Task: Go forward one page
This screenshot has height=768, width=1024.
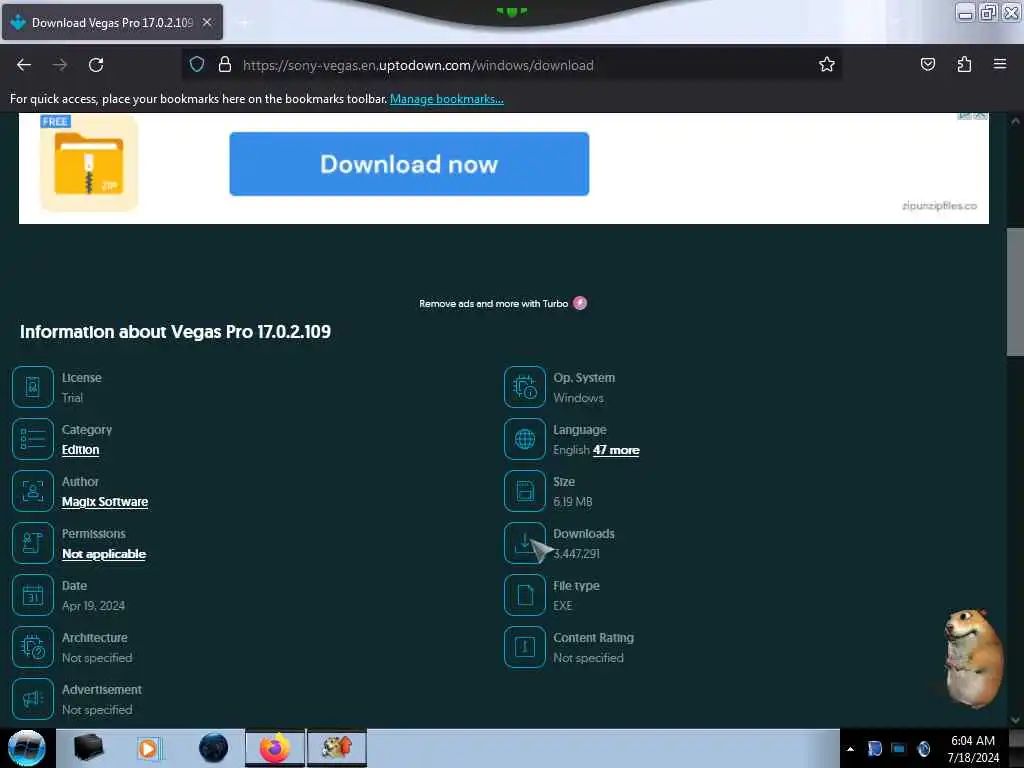Action: 60,65
